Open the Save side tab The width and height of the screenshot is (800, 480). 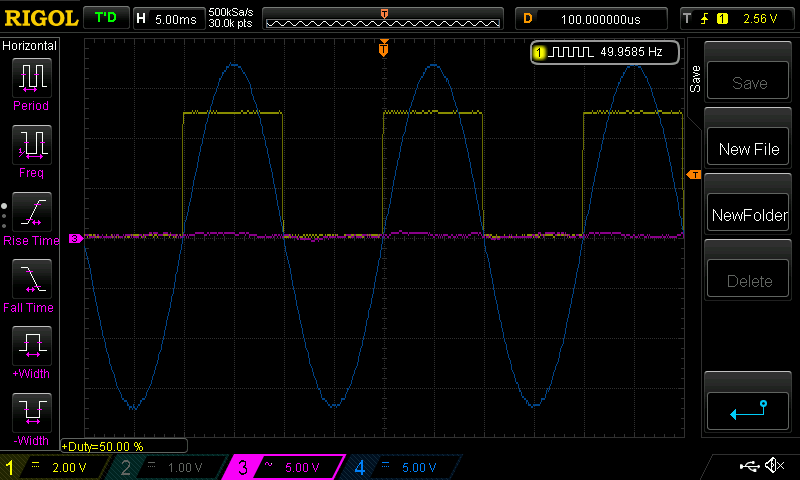(694, 80)
